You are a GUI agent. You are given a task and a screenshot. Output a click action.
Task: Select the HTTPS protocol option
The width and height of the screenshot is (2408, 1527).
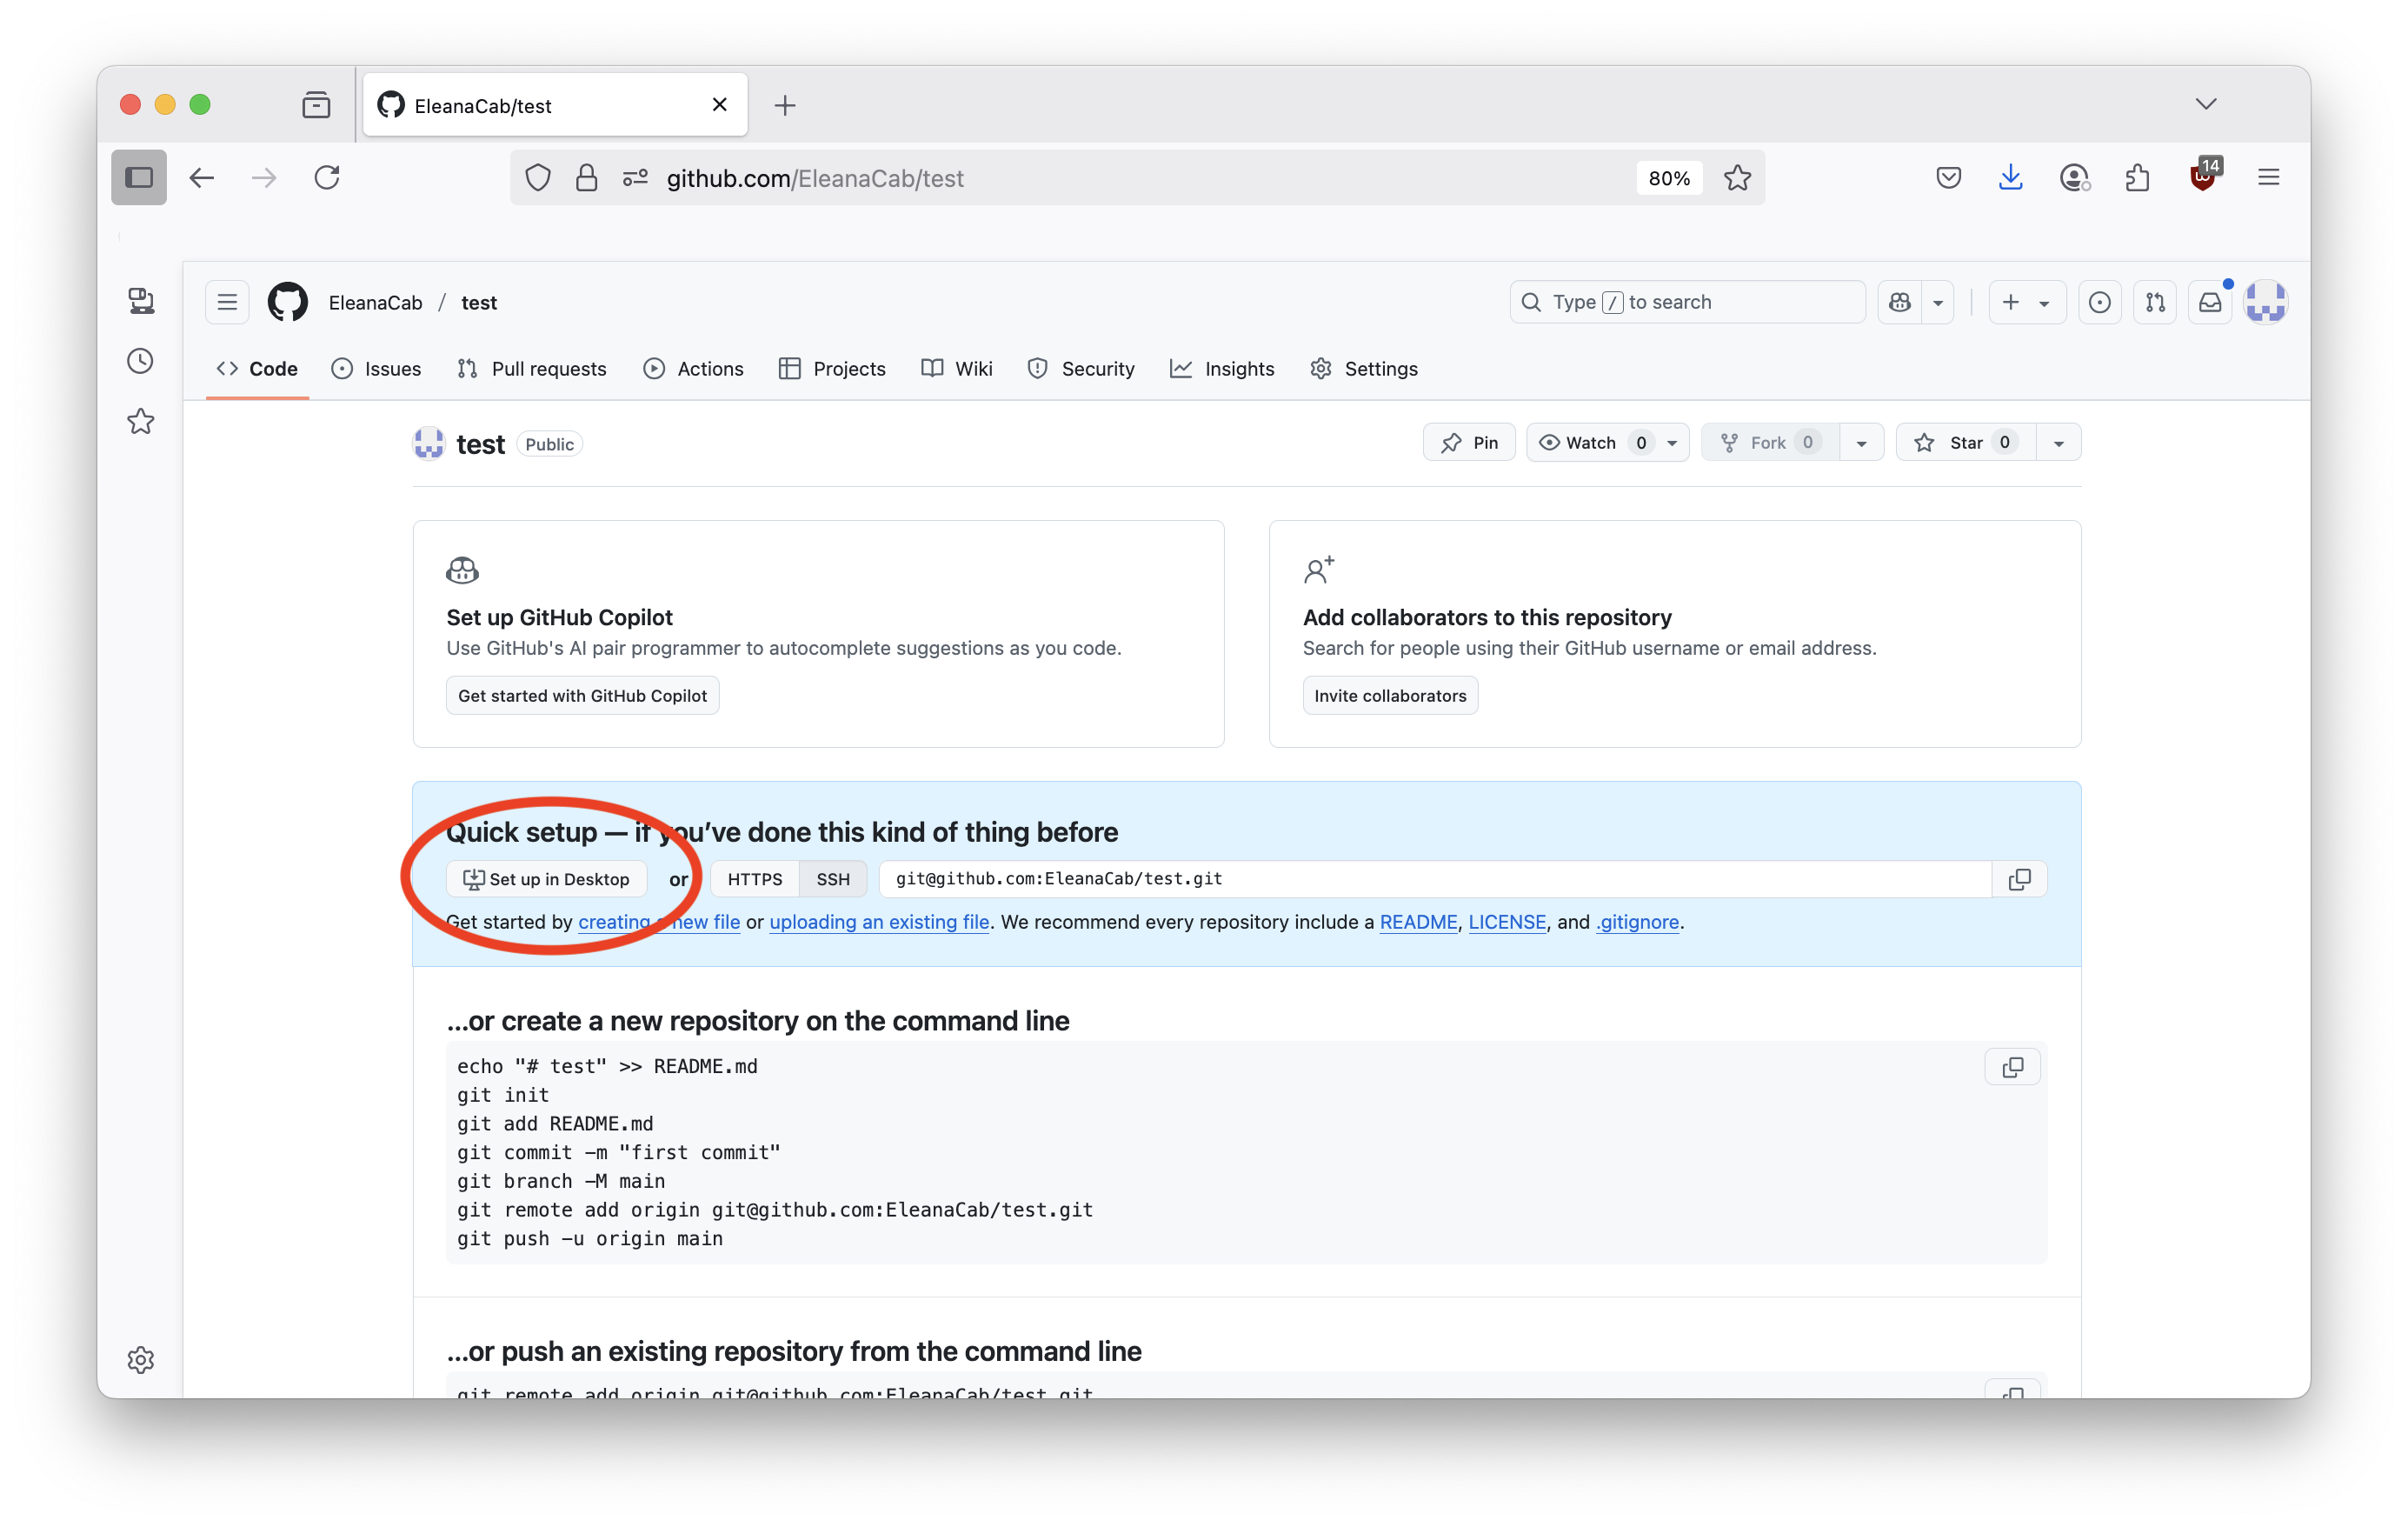click(754, 879)
